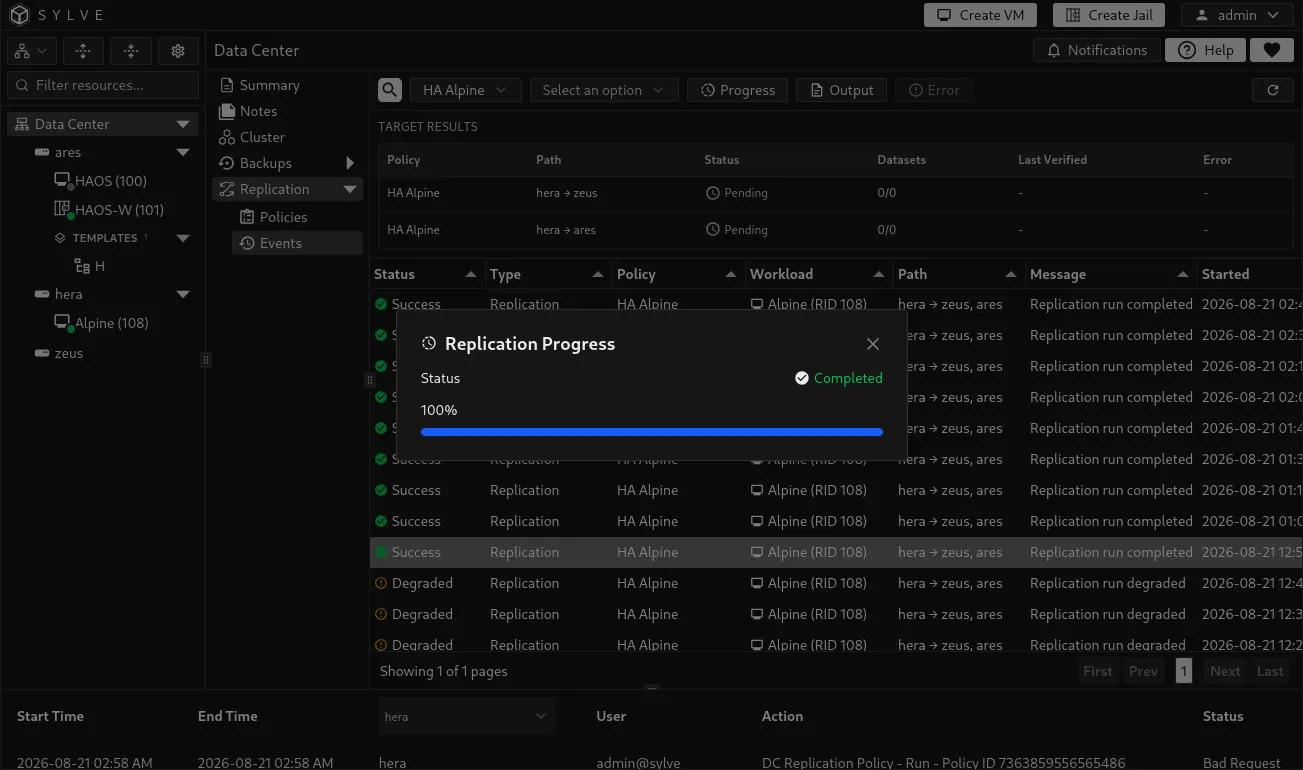Click the search magnifier icon button
The height and width of the screenshot is (770, 1303).
[390, 90]
